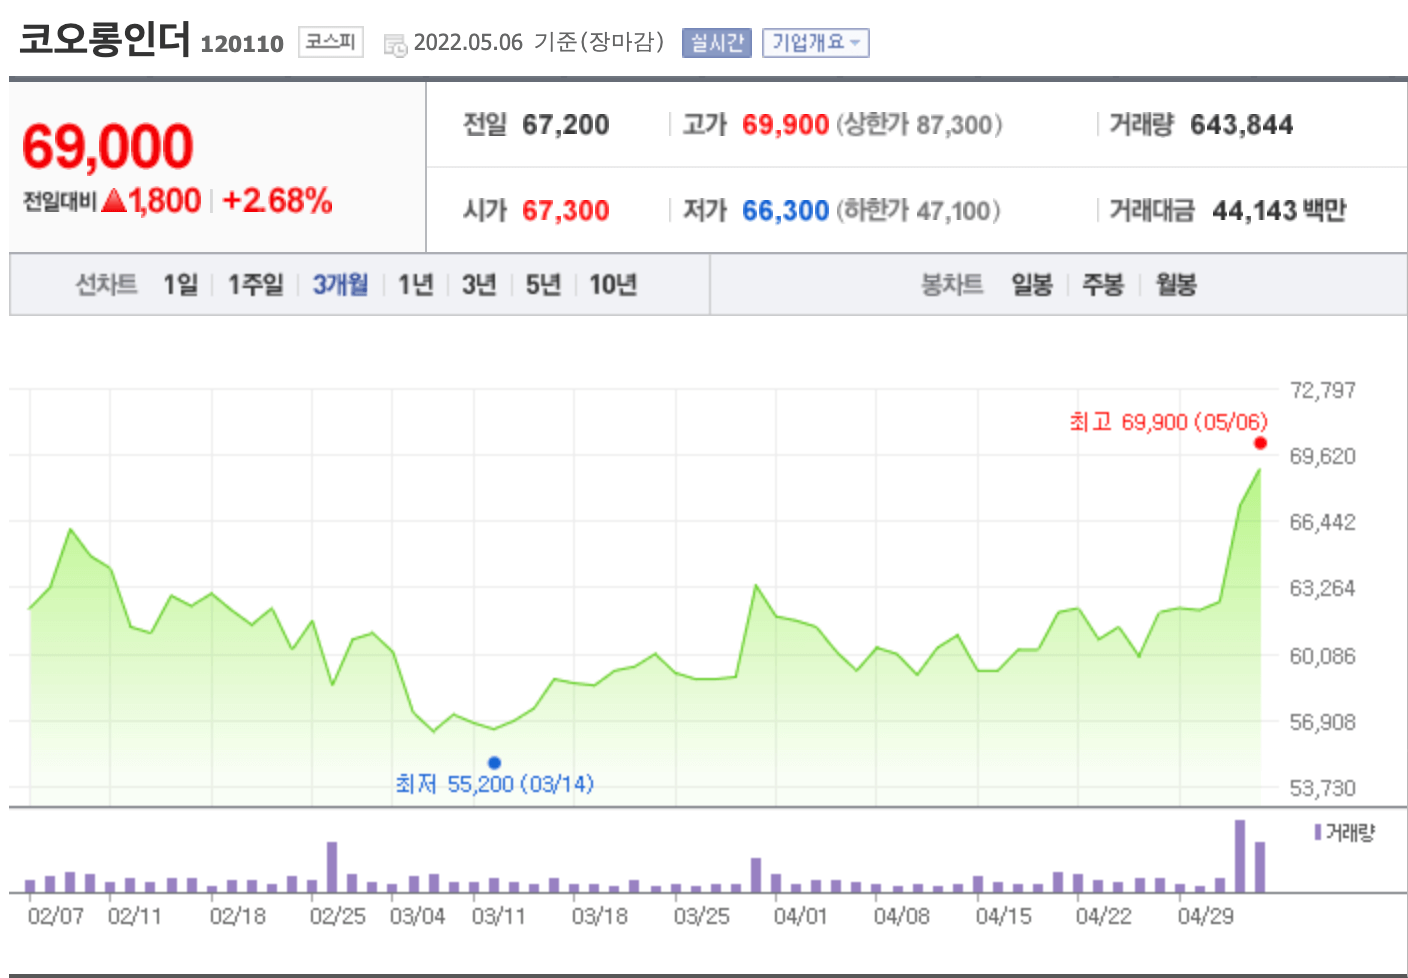Image resolution: width=1408 pixels, height=978 pixels.
Task: Click the purple 거래량 legend marker
Action: click(1318, 832)
